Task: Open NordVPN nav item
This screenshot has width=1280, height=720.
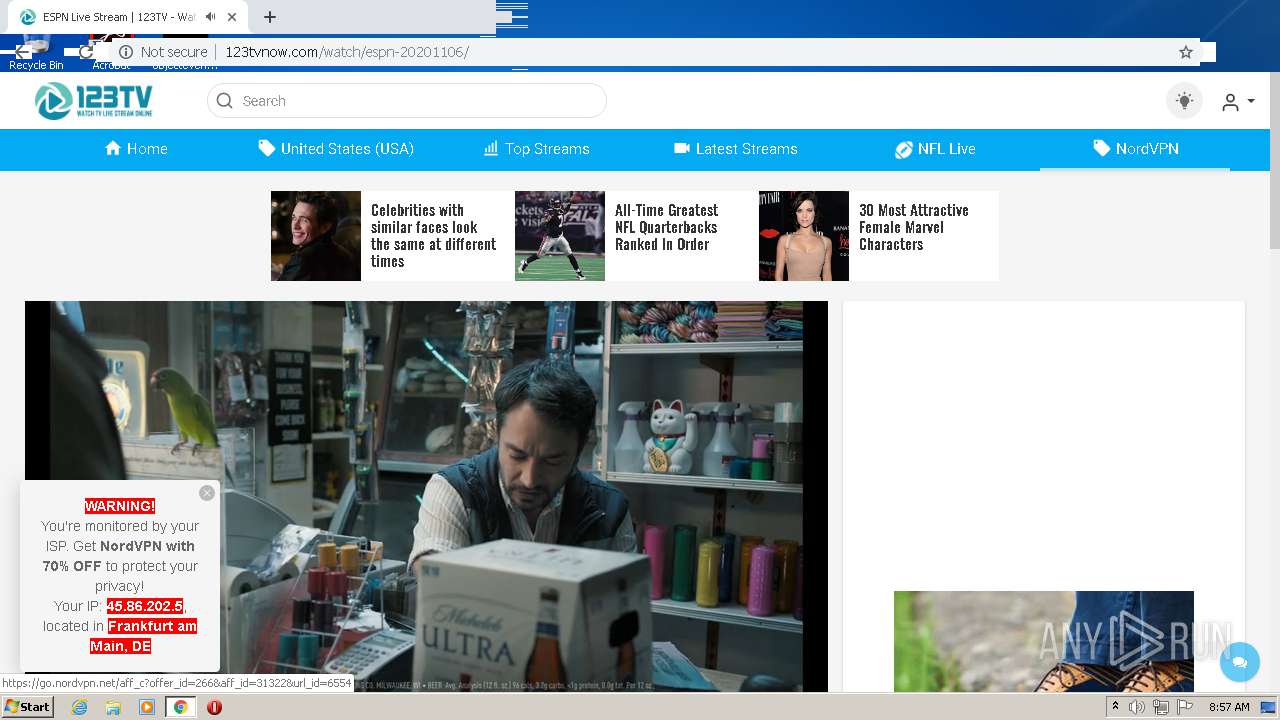Action: click(1135, 149)
